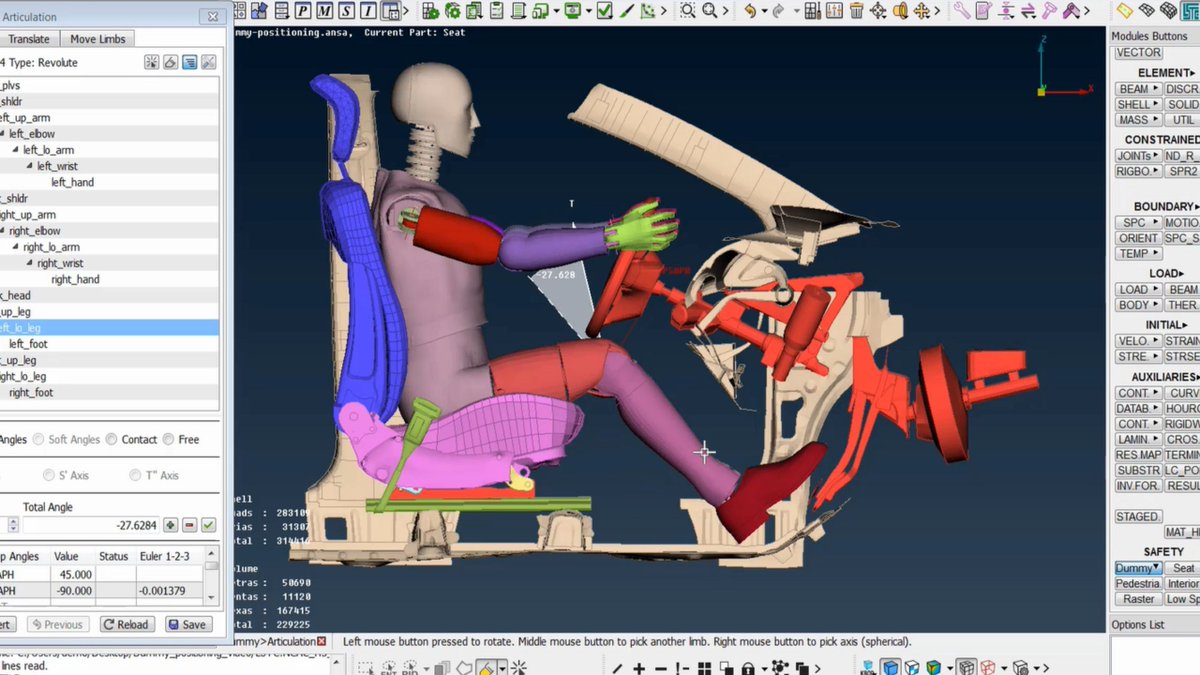Collapse the right_wrist tree node
Image resolution: width=1200 pixels, height=675 pixels.
click(x=30, y=263)
